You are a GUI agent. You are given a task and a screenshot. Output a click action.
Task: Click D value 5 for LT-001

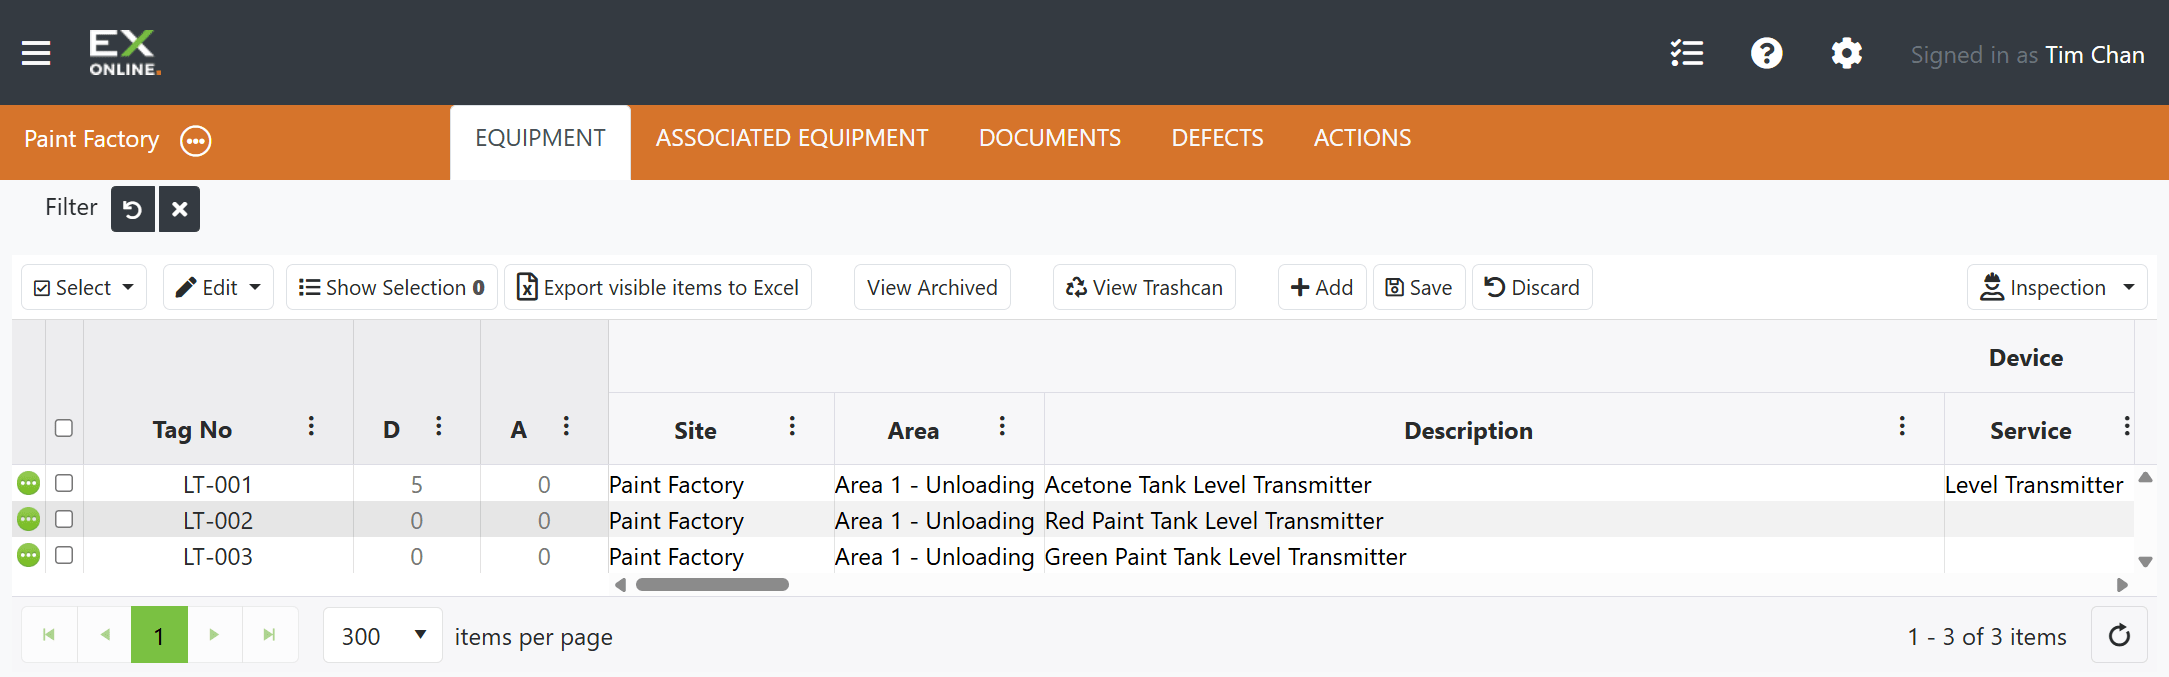click(x=417, y=485)
